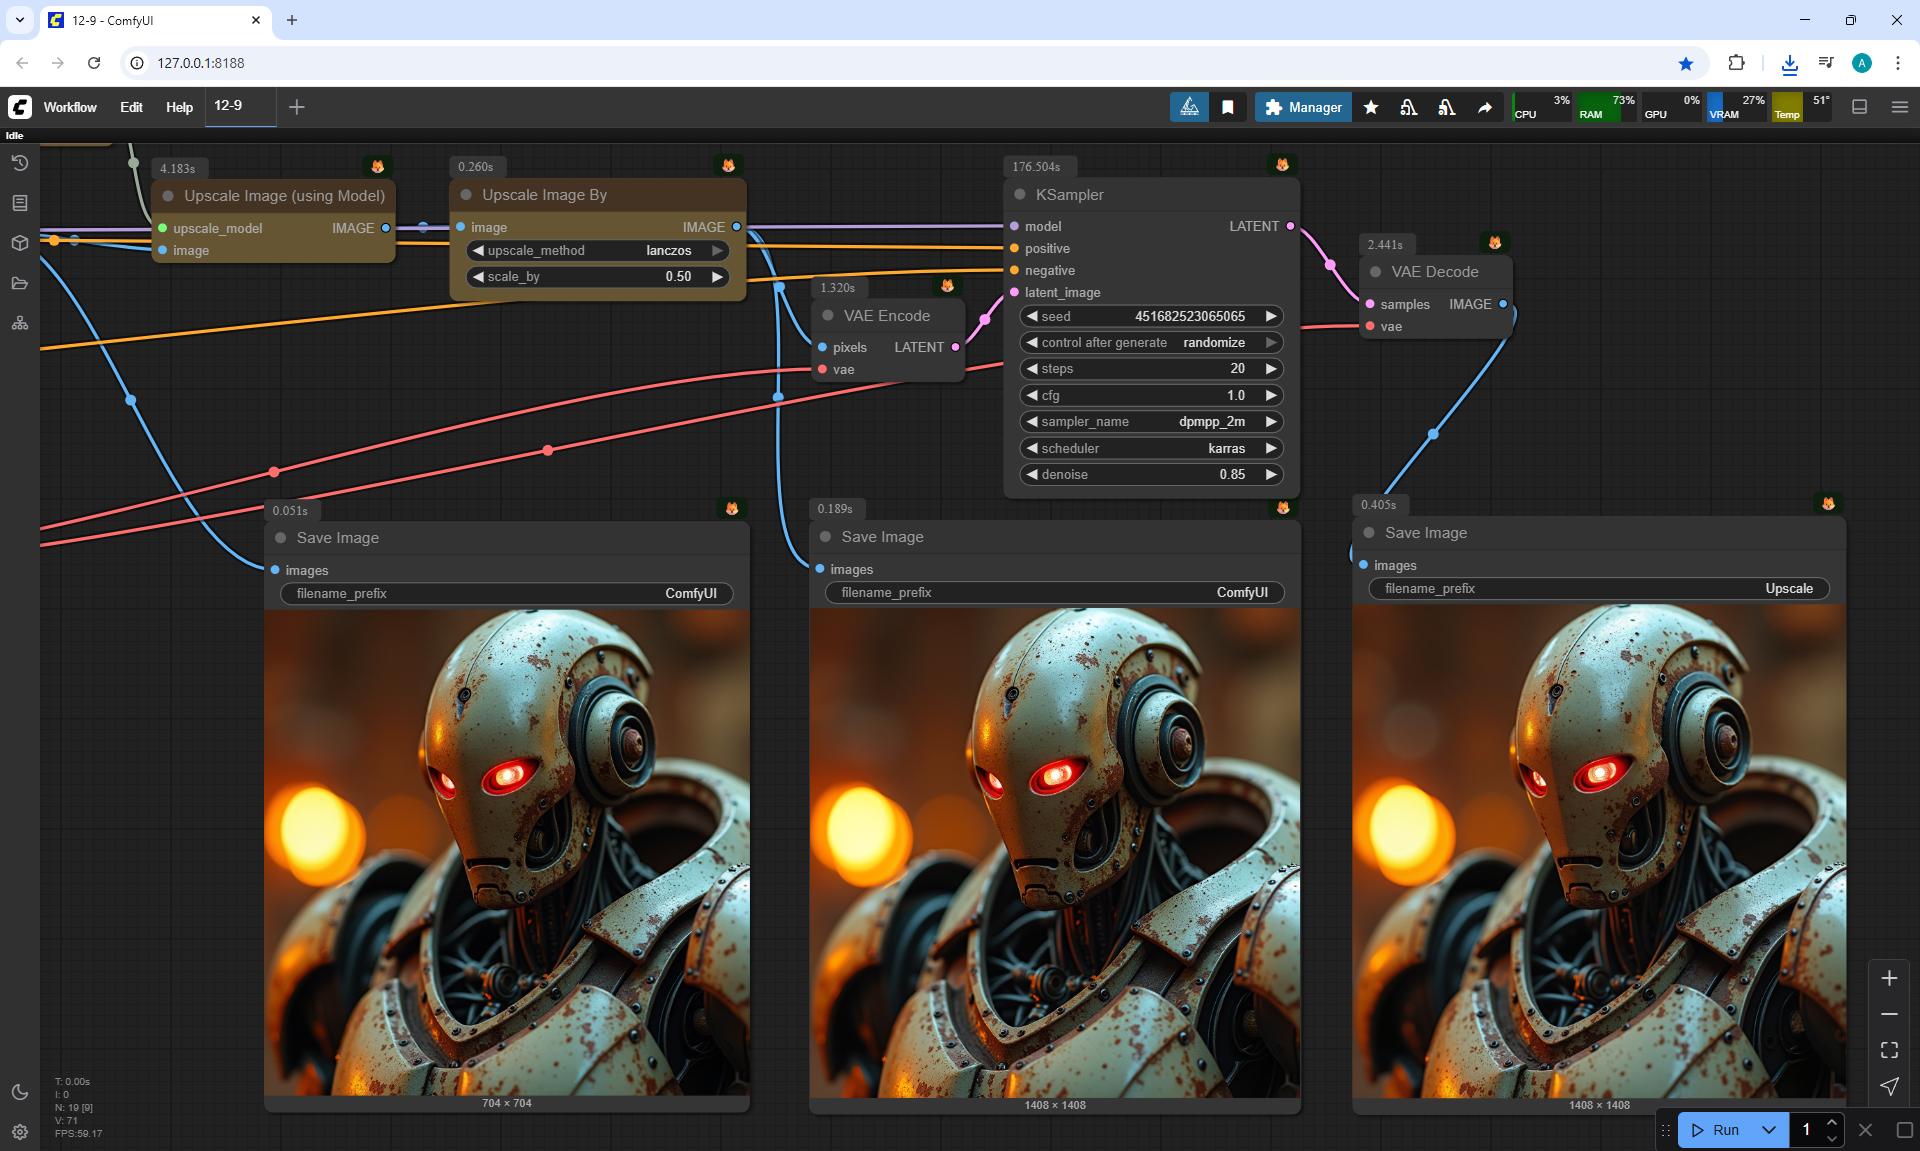1920x1151 pixels.
Task: Toggle bottom panel visibility icon
Action: (1859, 107)
